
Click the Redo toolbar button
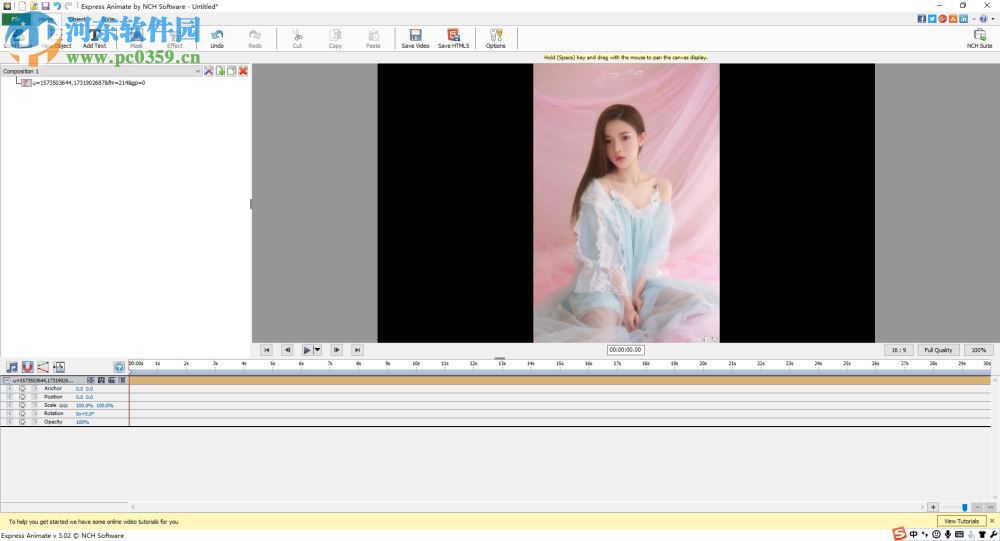click(254, 38)
